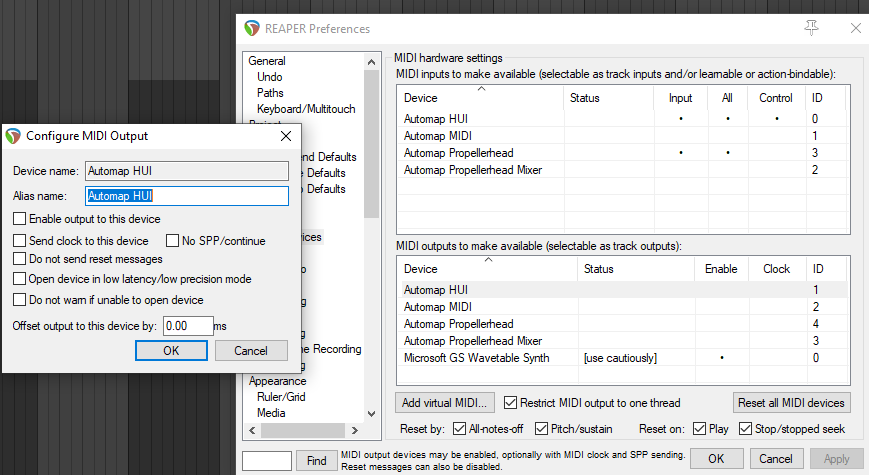Select Automap HUI in MIDI outputs list

[623, 289]
